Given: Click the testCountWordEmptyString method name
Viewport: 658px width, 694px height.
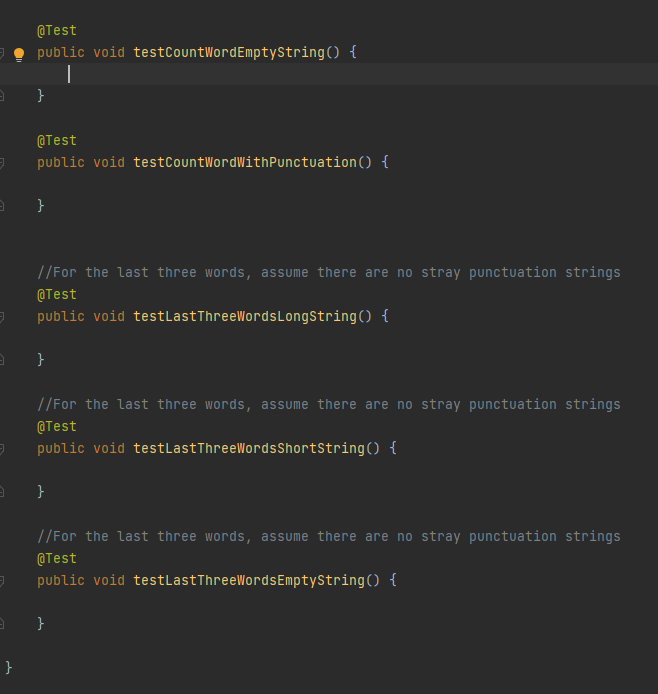Looking at the screenshot, I should click(229, 53).
